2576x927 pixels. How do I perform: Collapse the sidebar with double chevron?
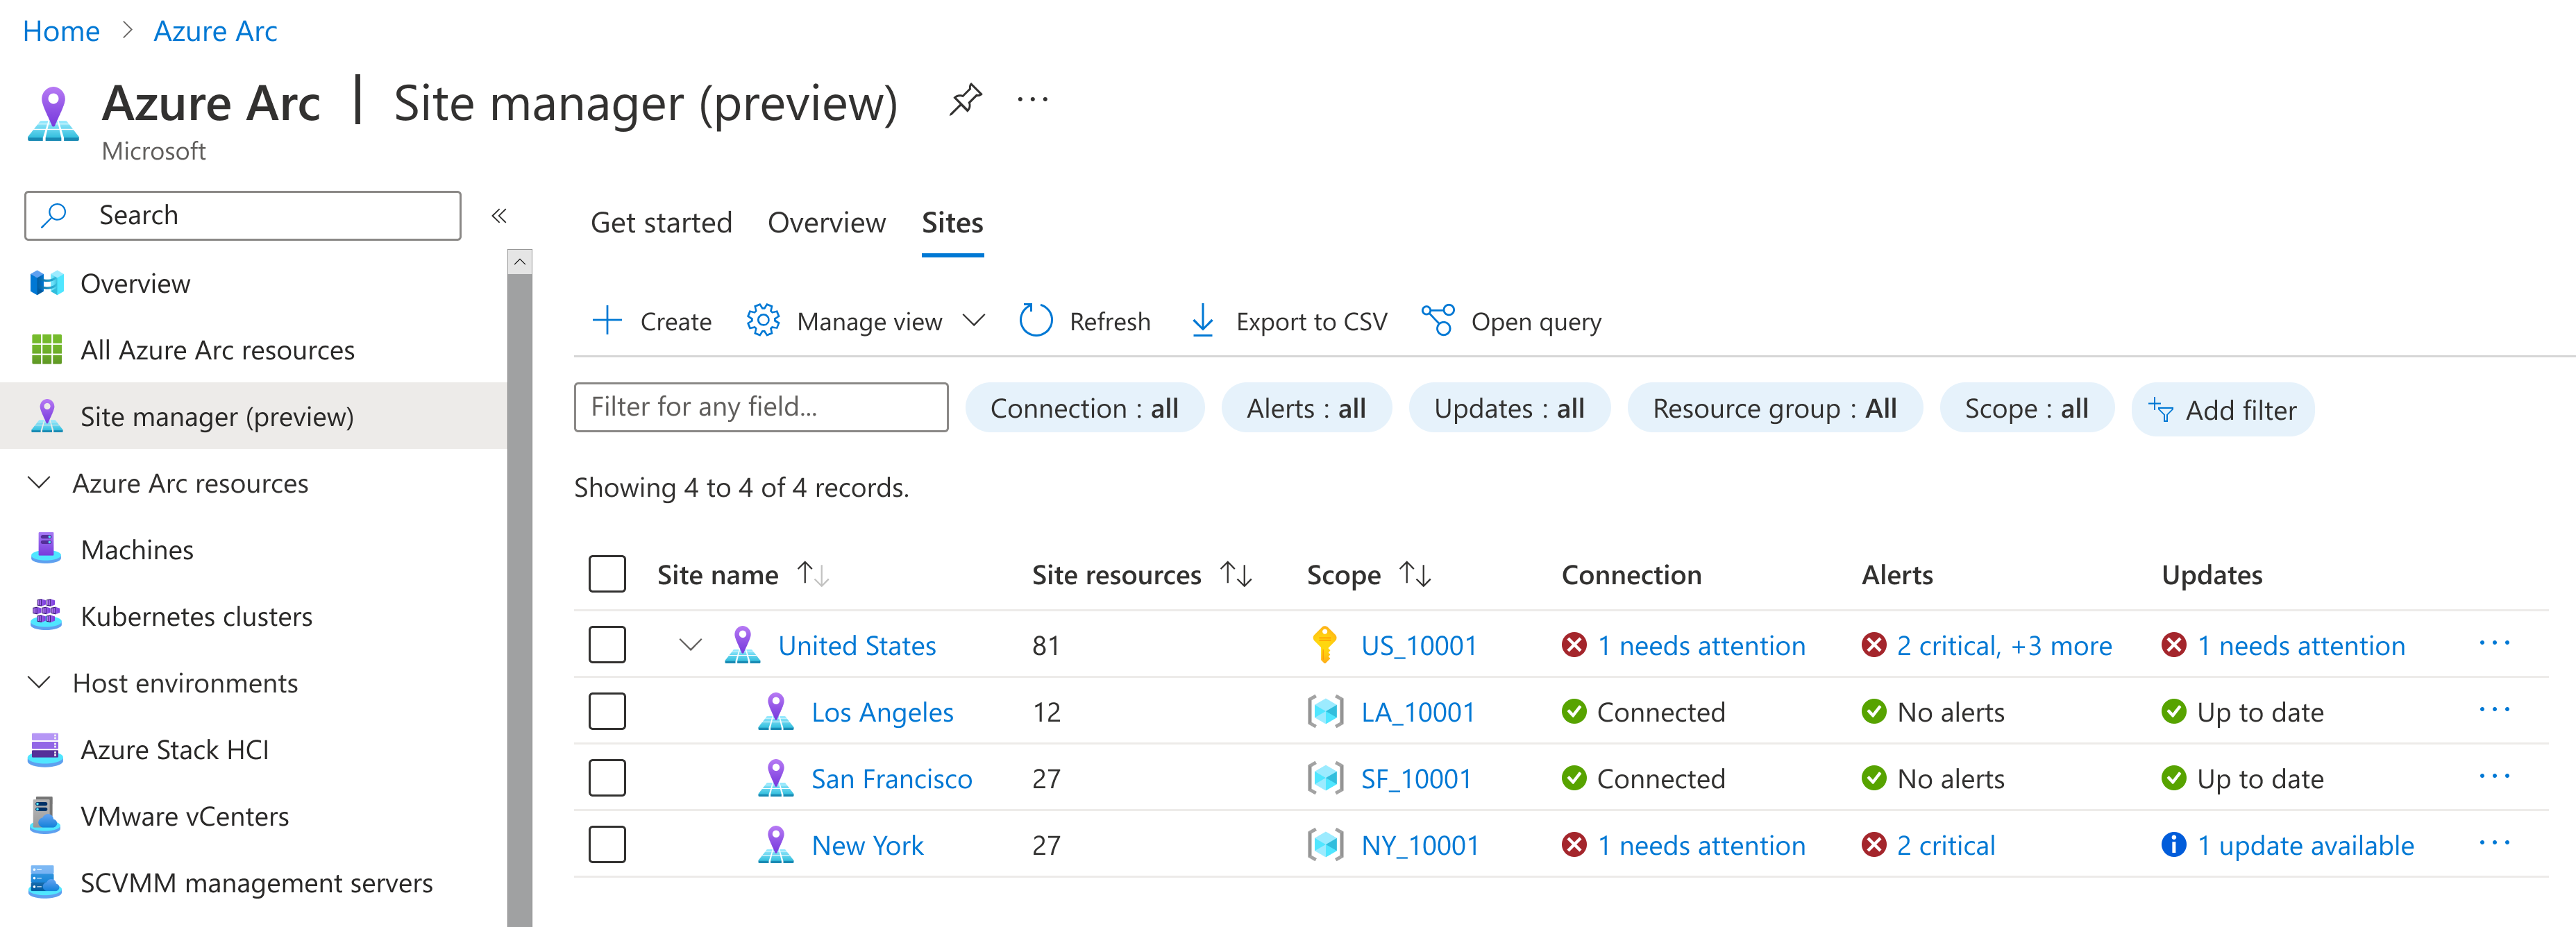tap(499, 215)
